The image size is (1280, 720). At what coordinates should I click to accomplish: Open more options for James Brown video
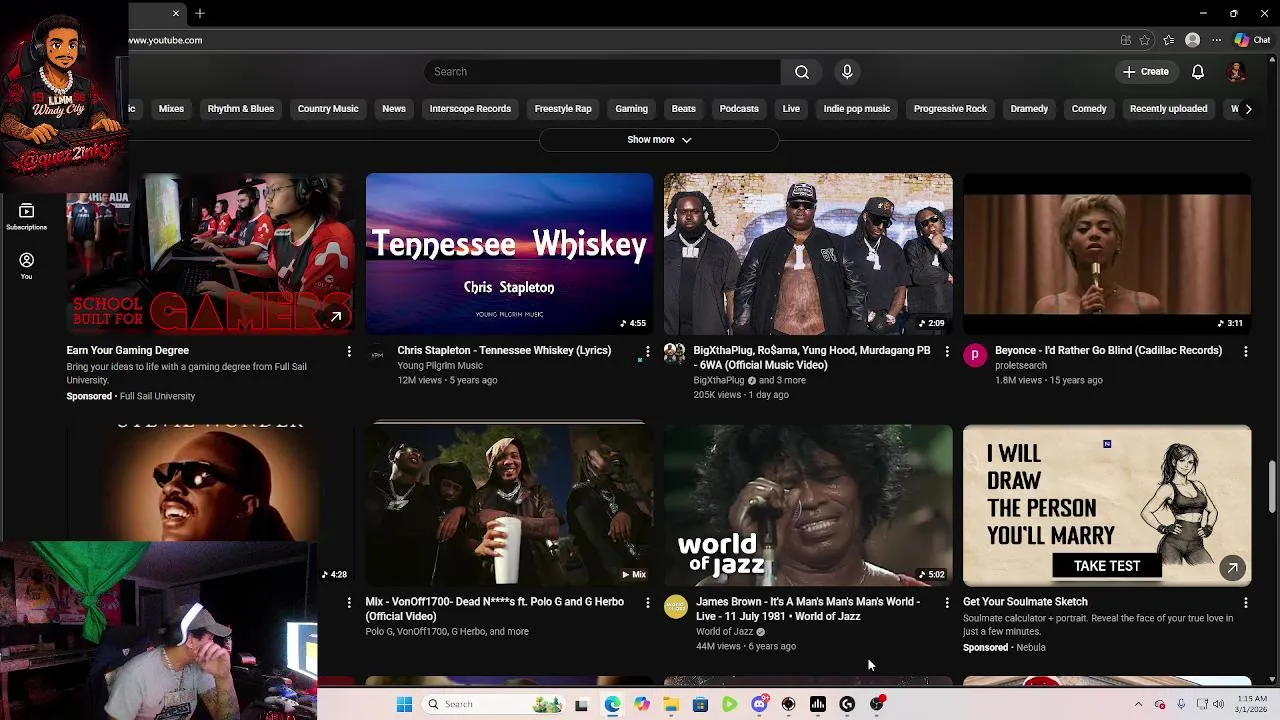(x=947, y=602)
